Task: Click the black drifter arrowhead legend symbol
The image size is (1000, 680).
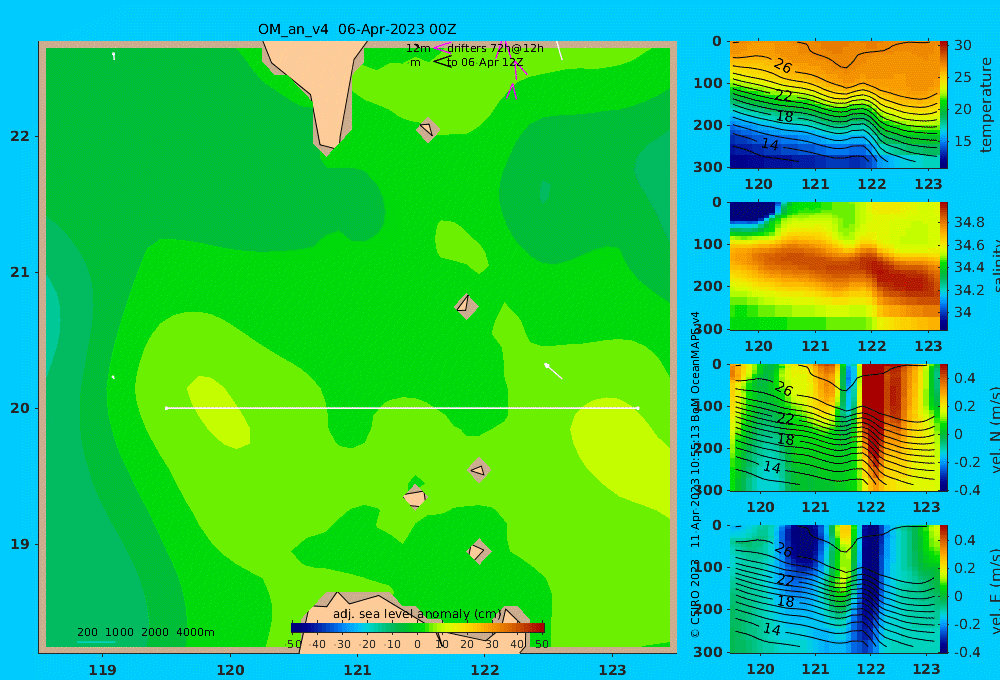Action: [x=442, y=62]
